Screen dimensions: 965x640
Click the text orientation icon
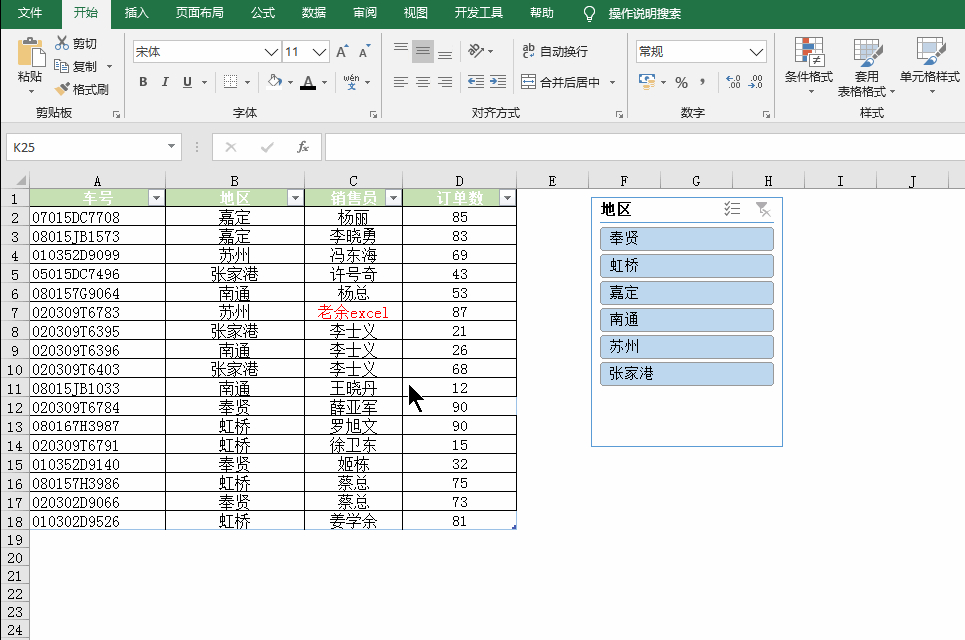(476, 50)
